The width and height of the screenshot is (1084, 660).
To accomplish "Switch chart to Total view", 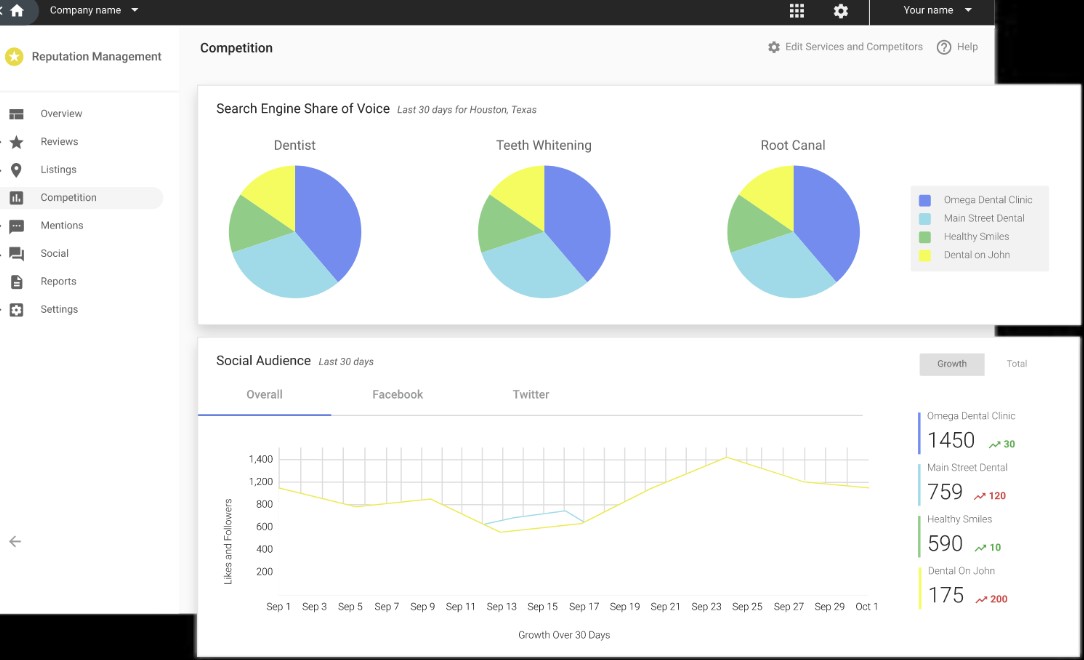I will point(1016,364).
